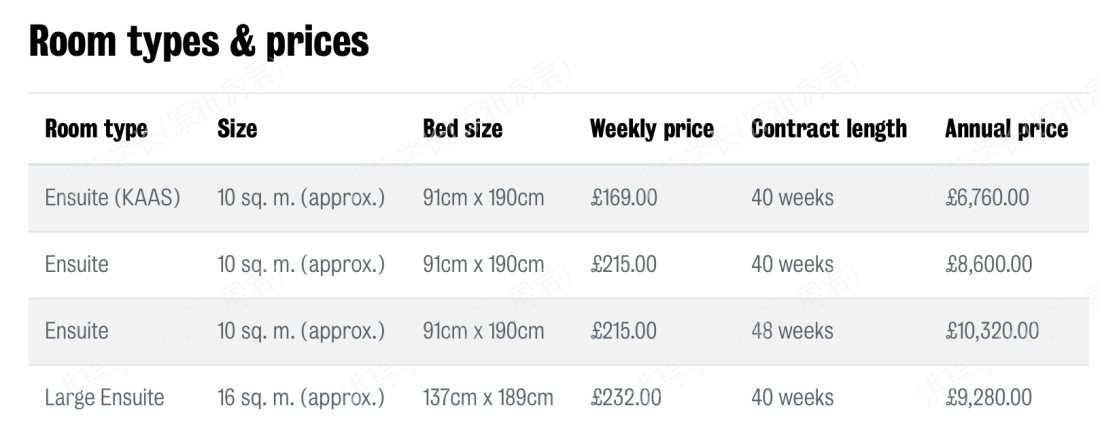1100x446 pixels.
Task: Select the £10,320.00 annual price
Action: click(x=991, y=331)
